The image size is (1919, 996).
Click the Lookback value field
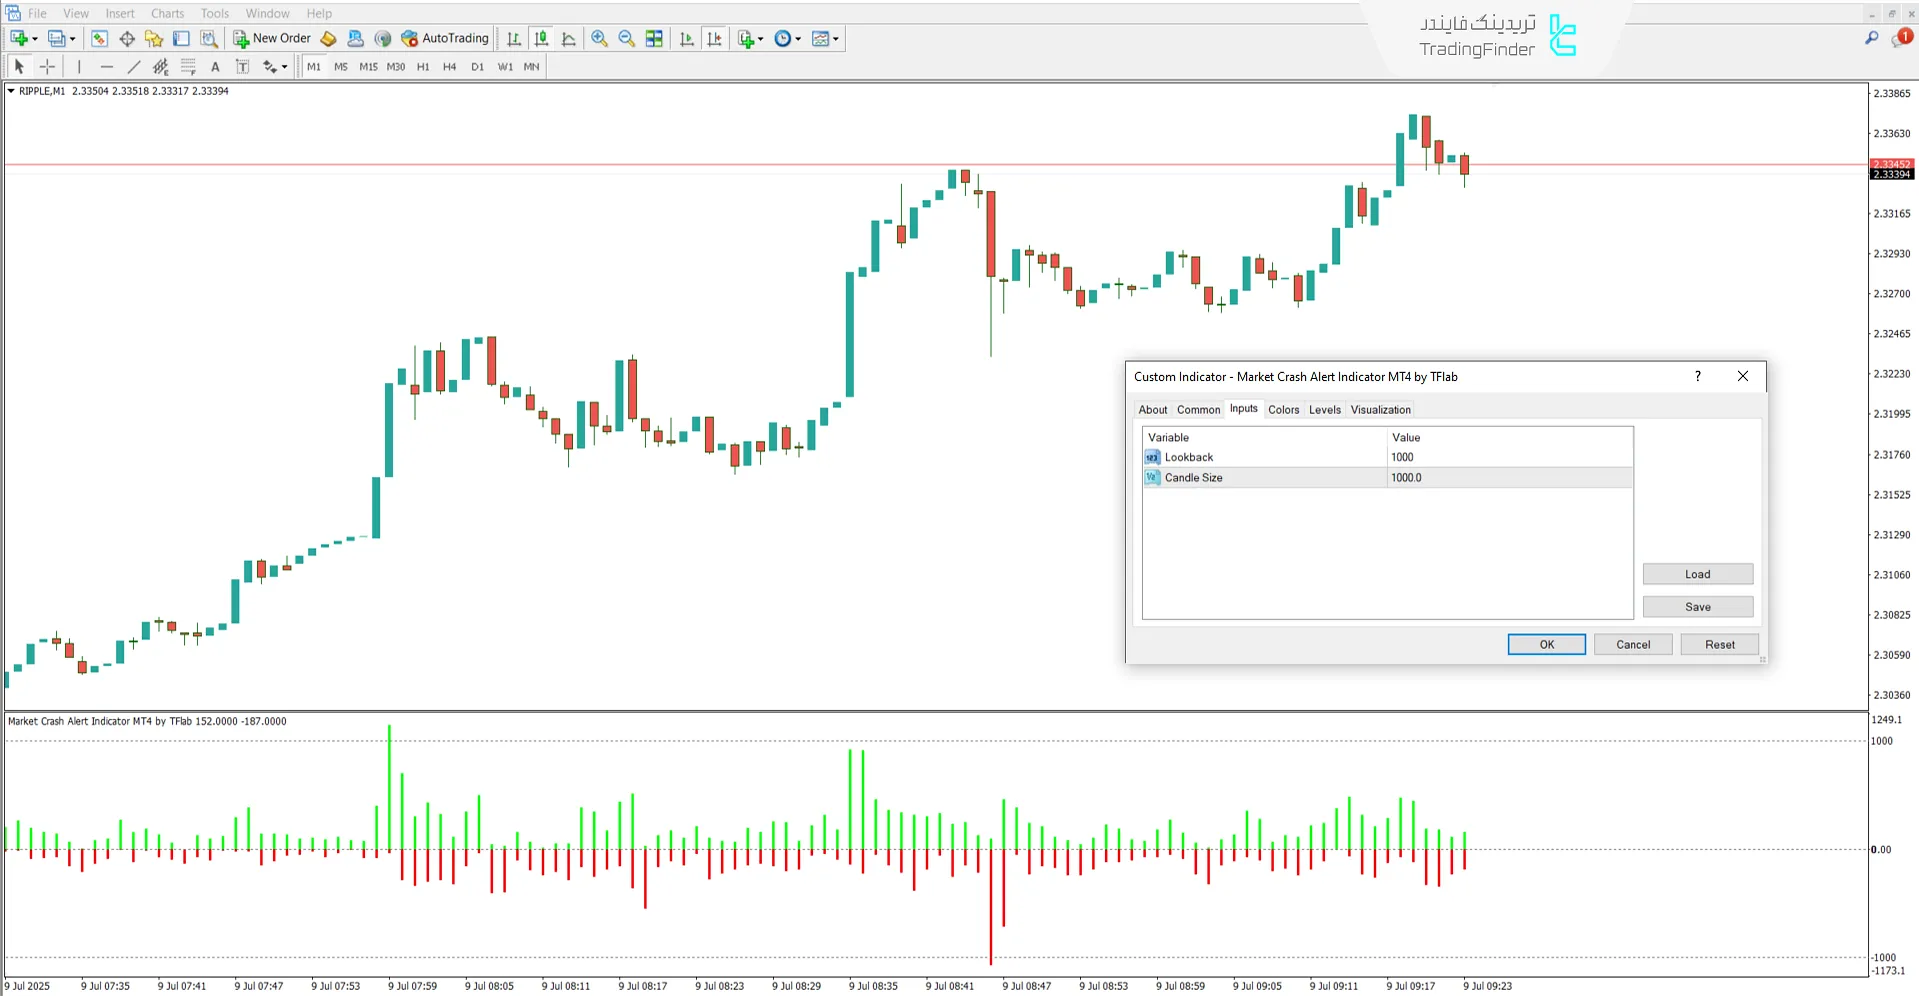pyautogui.click(x=1460, y=456)
